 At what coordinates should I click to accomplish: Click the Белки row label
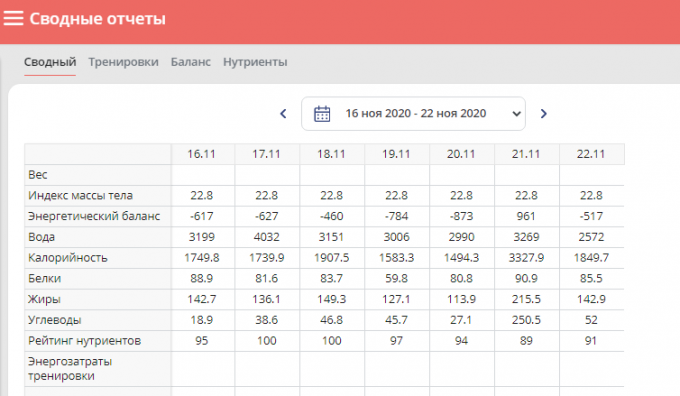44,278
